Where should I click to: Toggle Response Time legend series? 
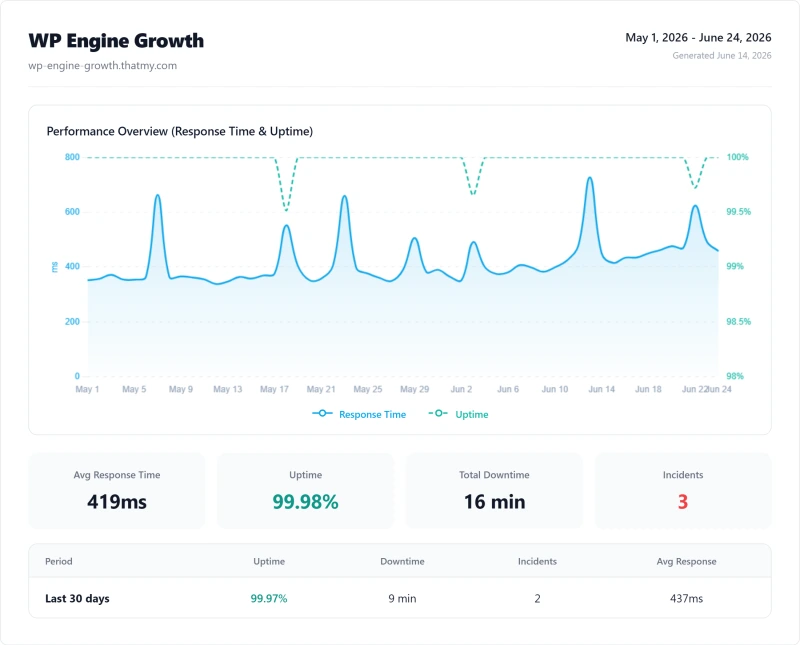pos(359,414)
